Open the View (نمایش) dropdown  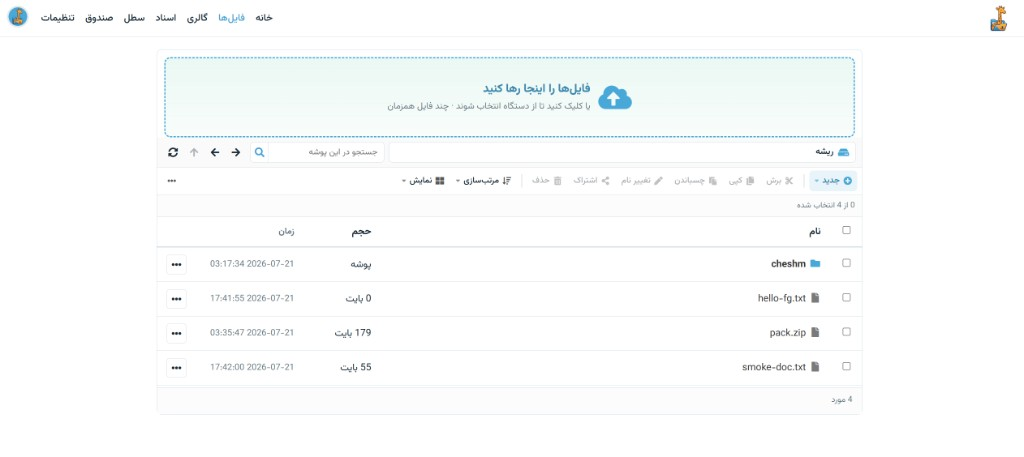point(423,180)
